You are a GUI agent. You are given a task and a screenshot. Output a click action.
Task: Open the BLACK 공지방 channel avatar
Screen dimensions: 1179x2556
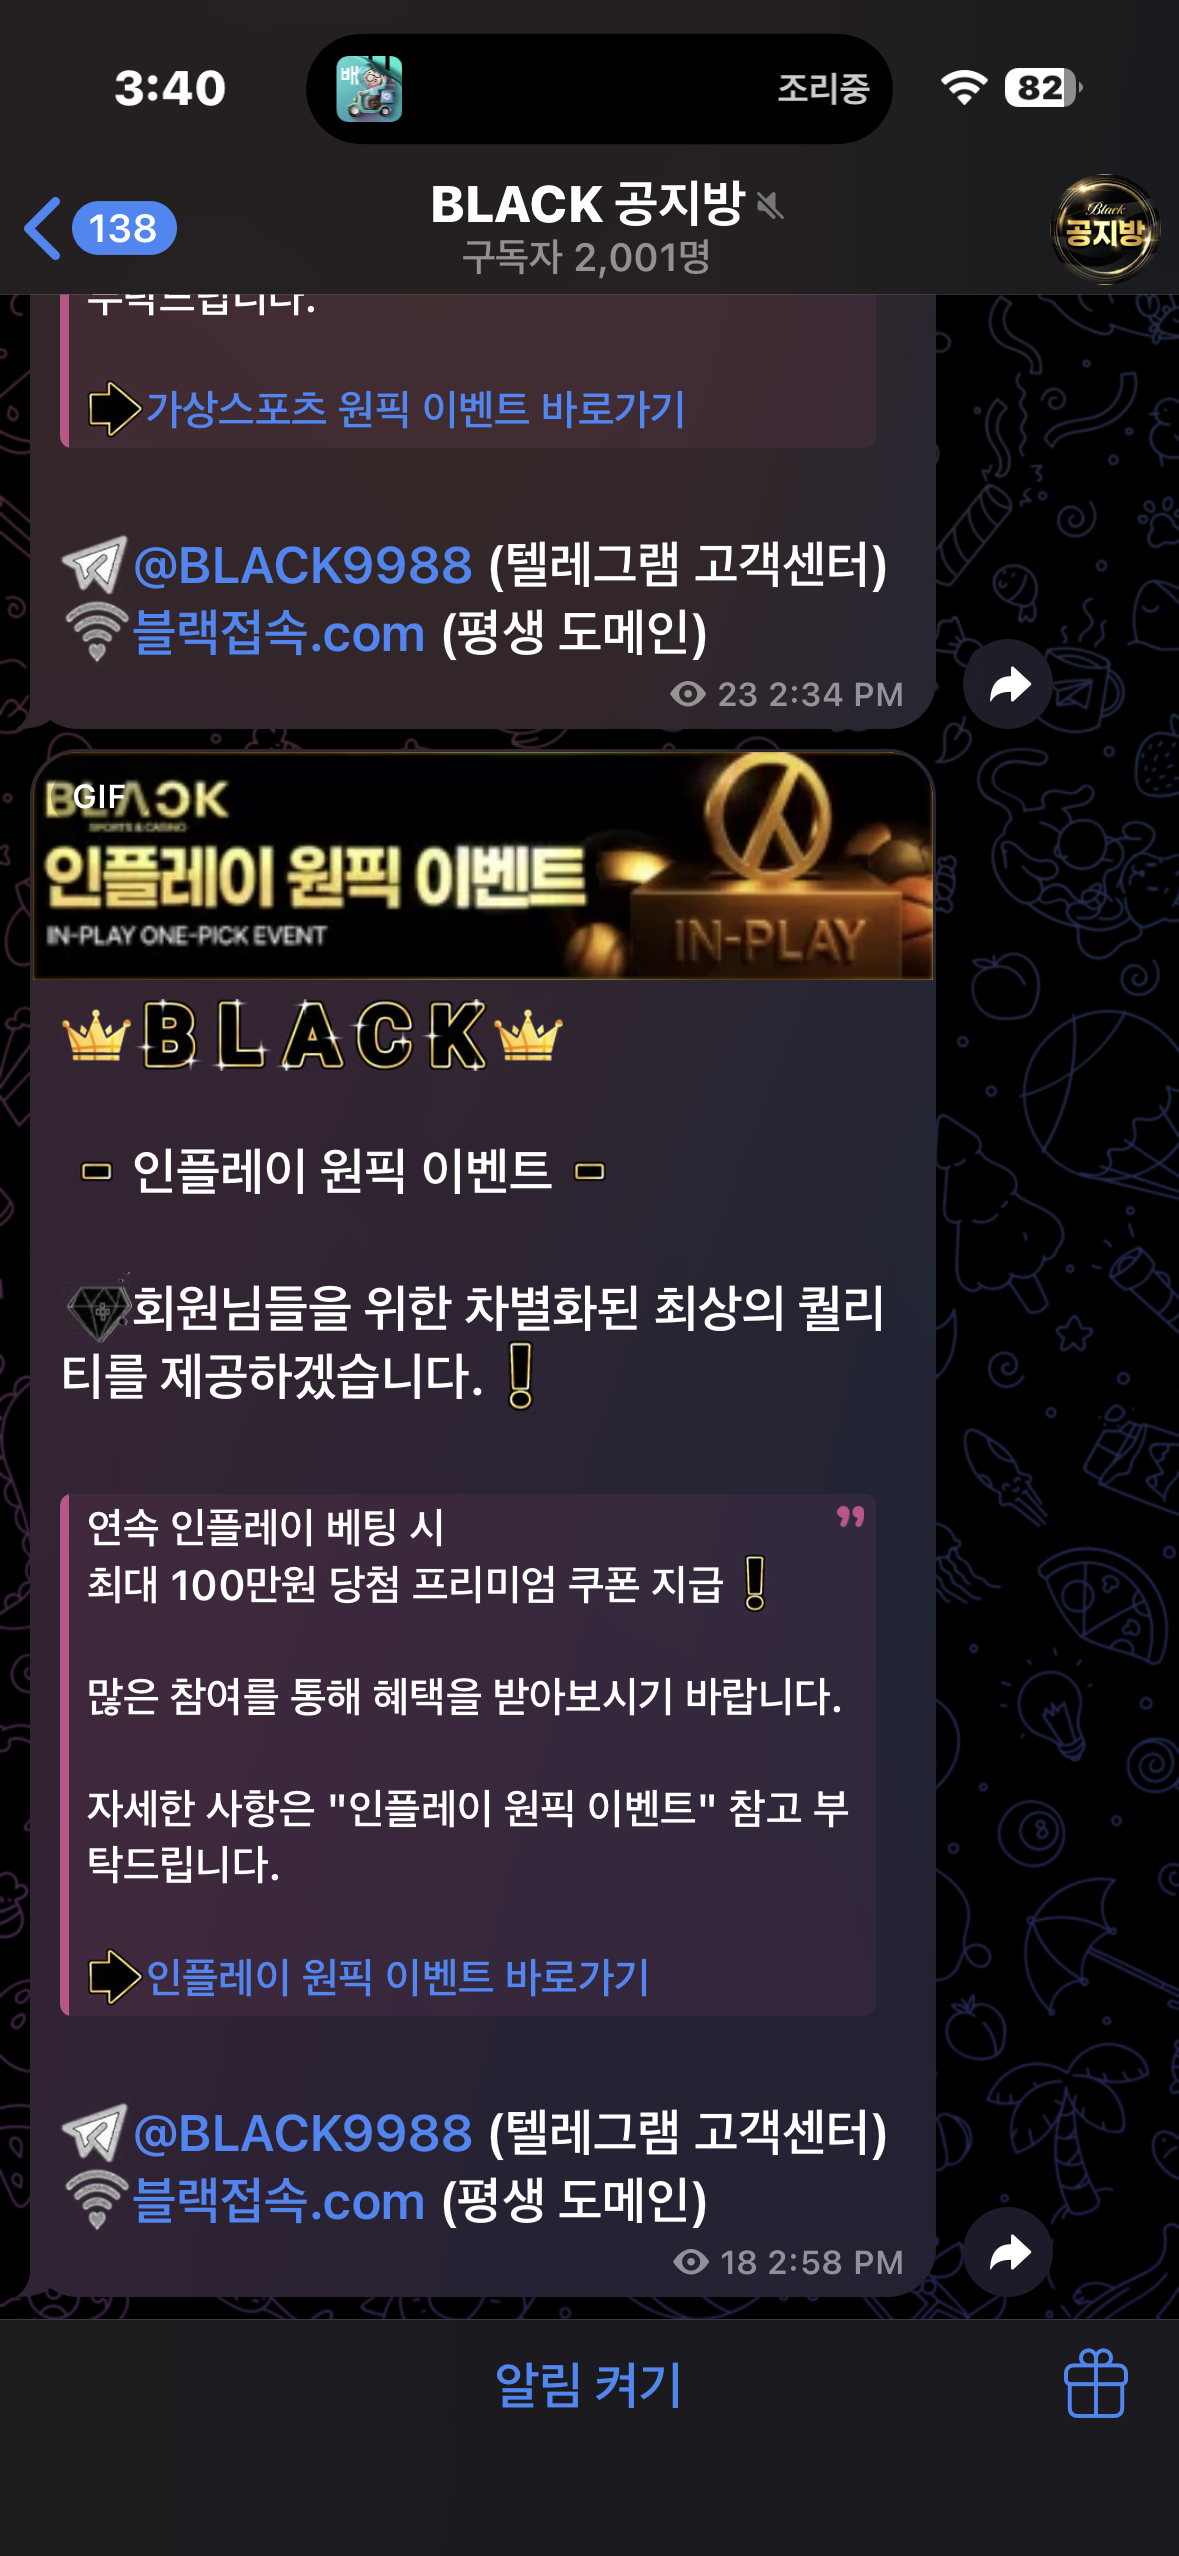(1105, 229)
